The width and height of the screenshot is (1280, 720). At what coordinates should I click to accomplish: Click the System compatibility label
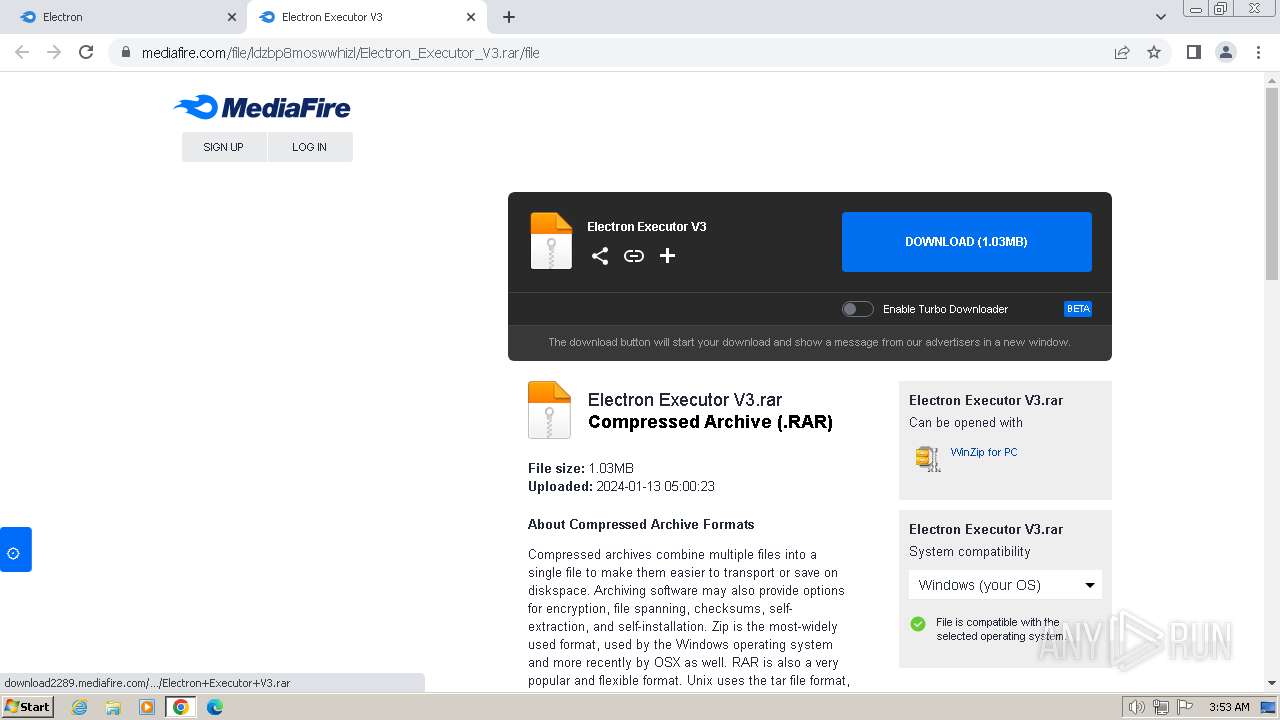click(969, 552)
